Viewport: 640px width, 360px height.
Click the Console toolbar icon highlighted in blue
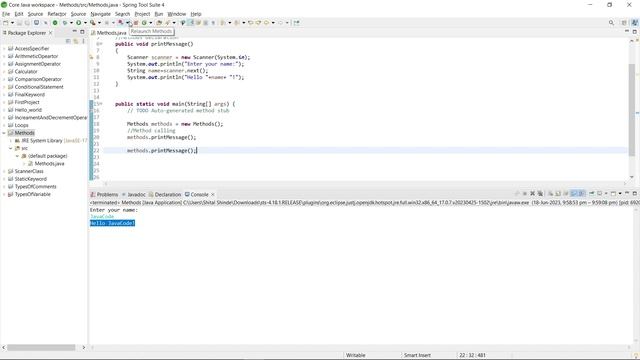pos(573,193)
